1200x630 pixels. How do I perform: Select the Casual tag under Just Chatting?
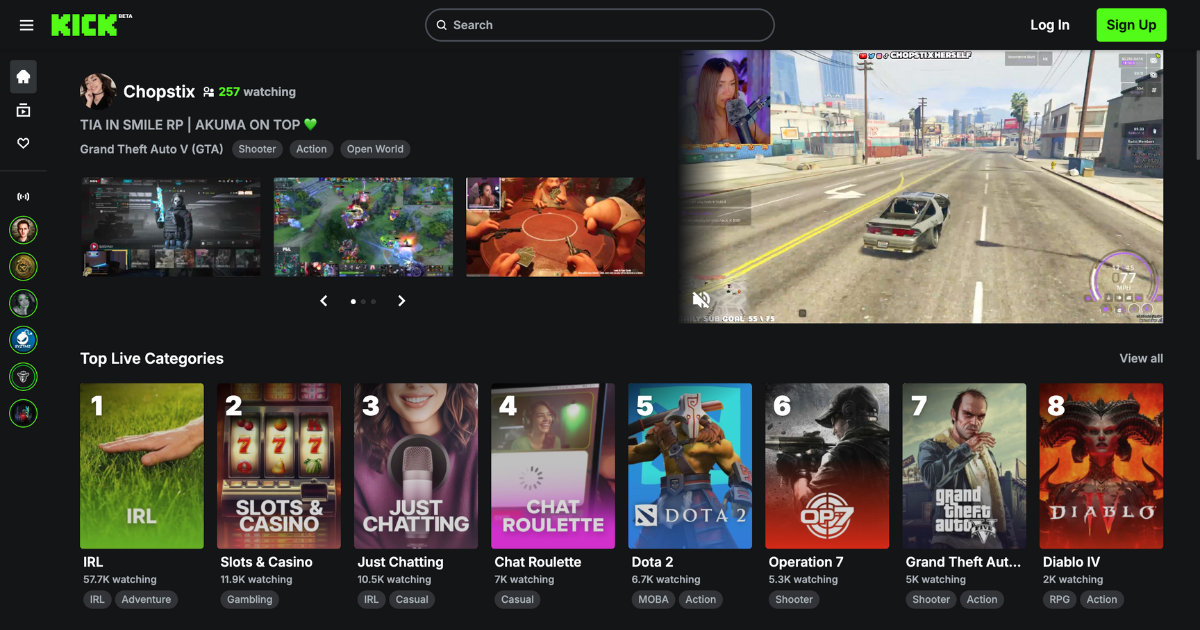click(x=412, y=600)
